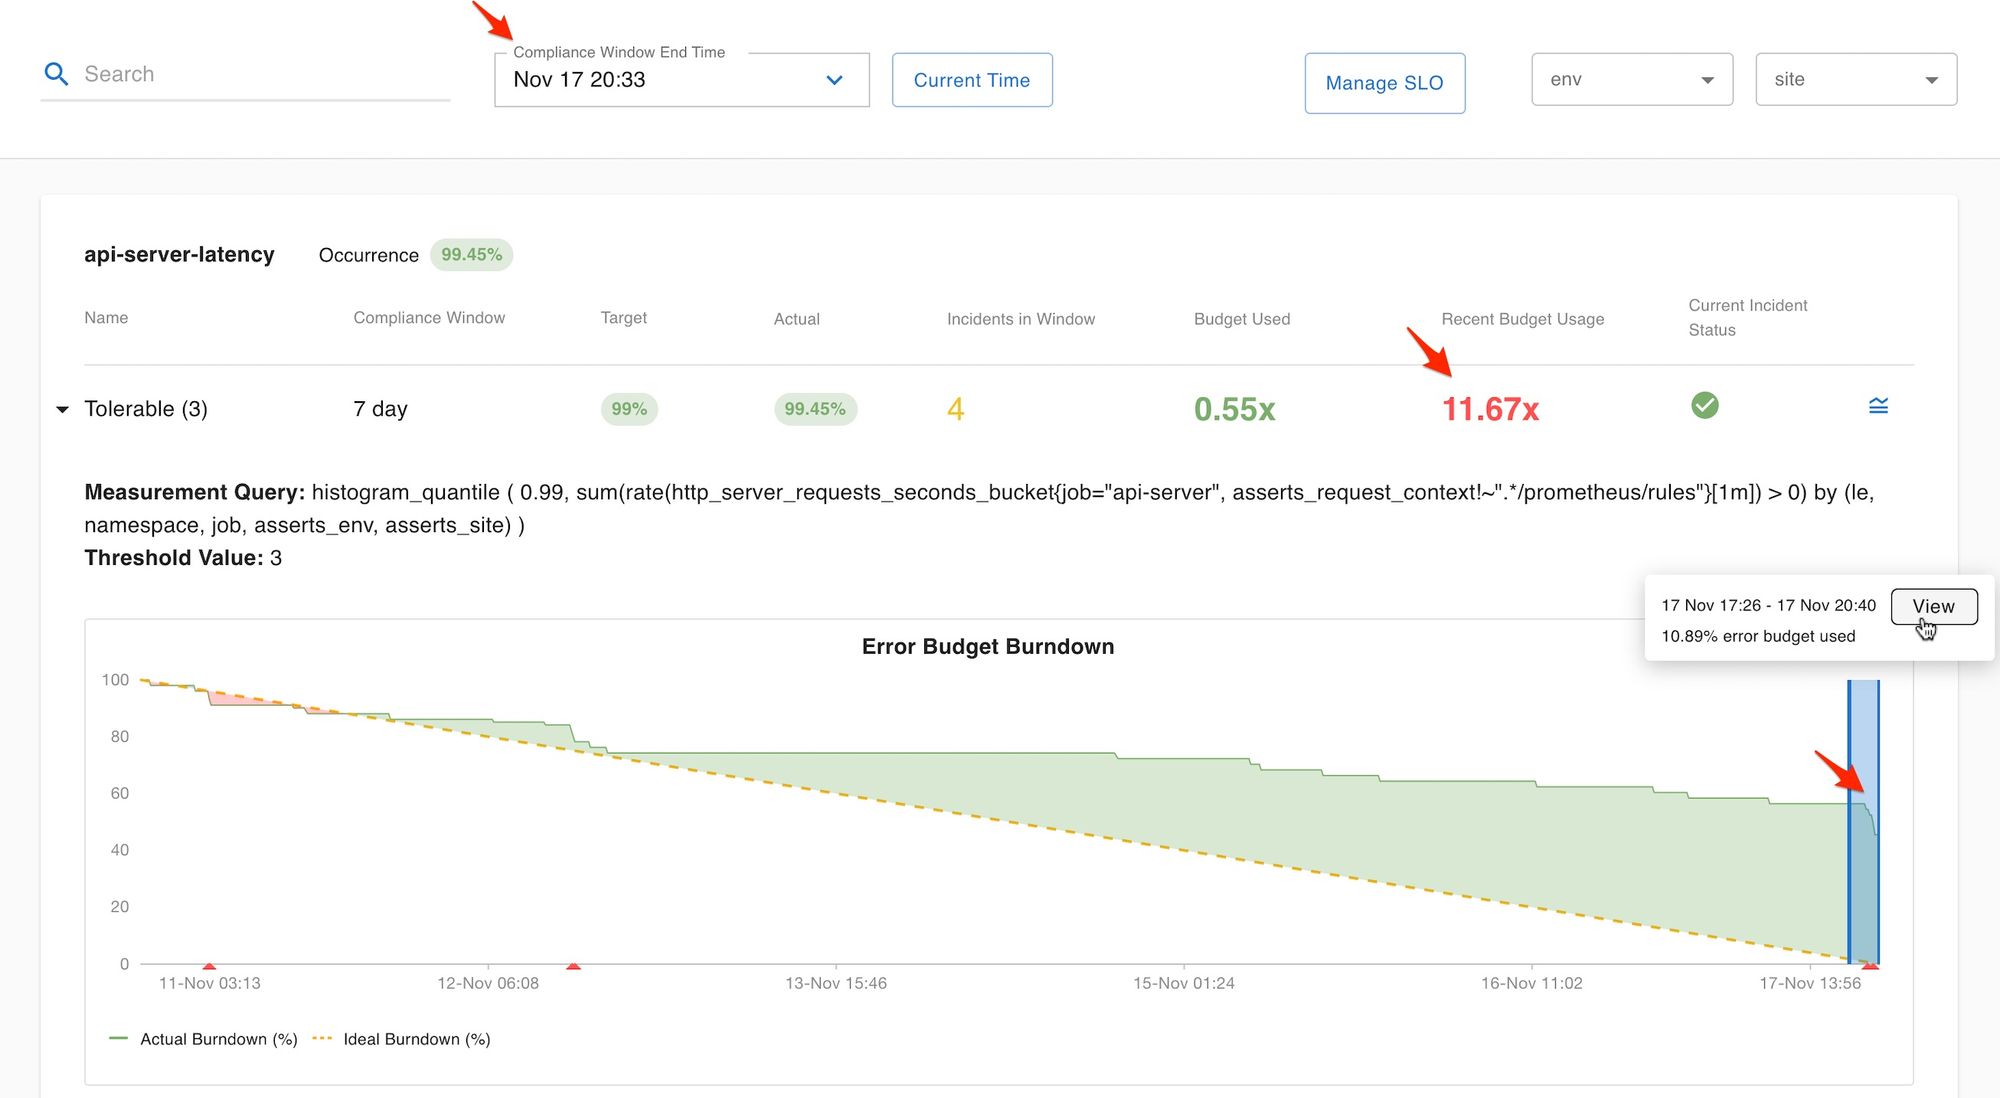This screenshot has width=2000, height=1098.
Task: Click the 11.67x recent budget usage value
Action: [1489, 409]
